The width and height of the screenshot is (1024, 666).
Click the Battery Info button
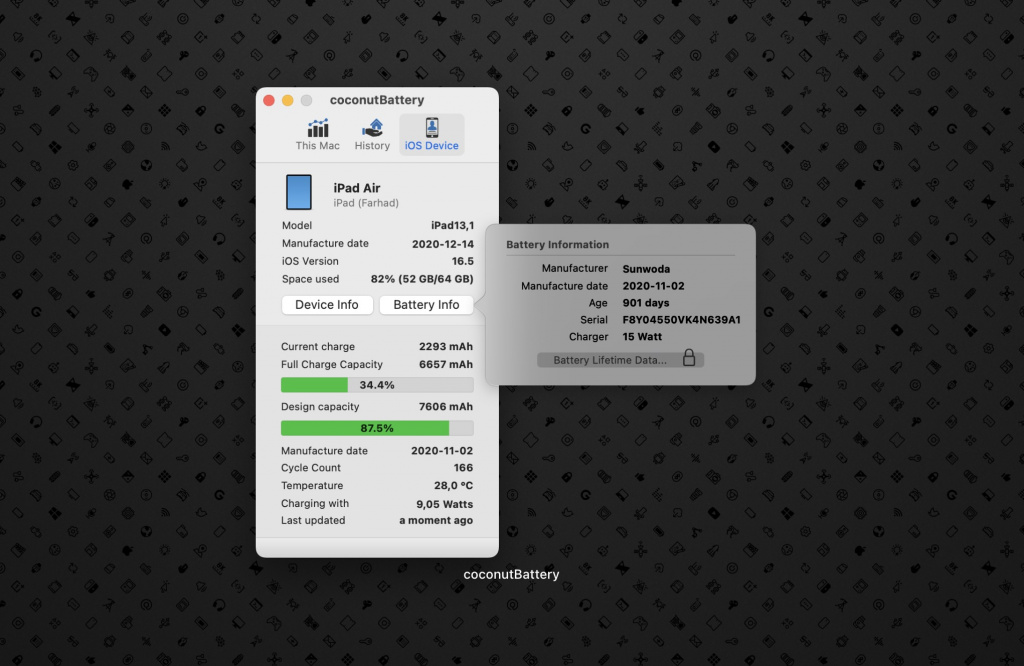(x=426, y=305)
